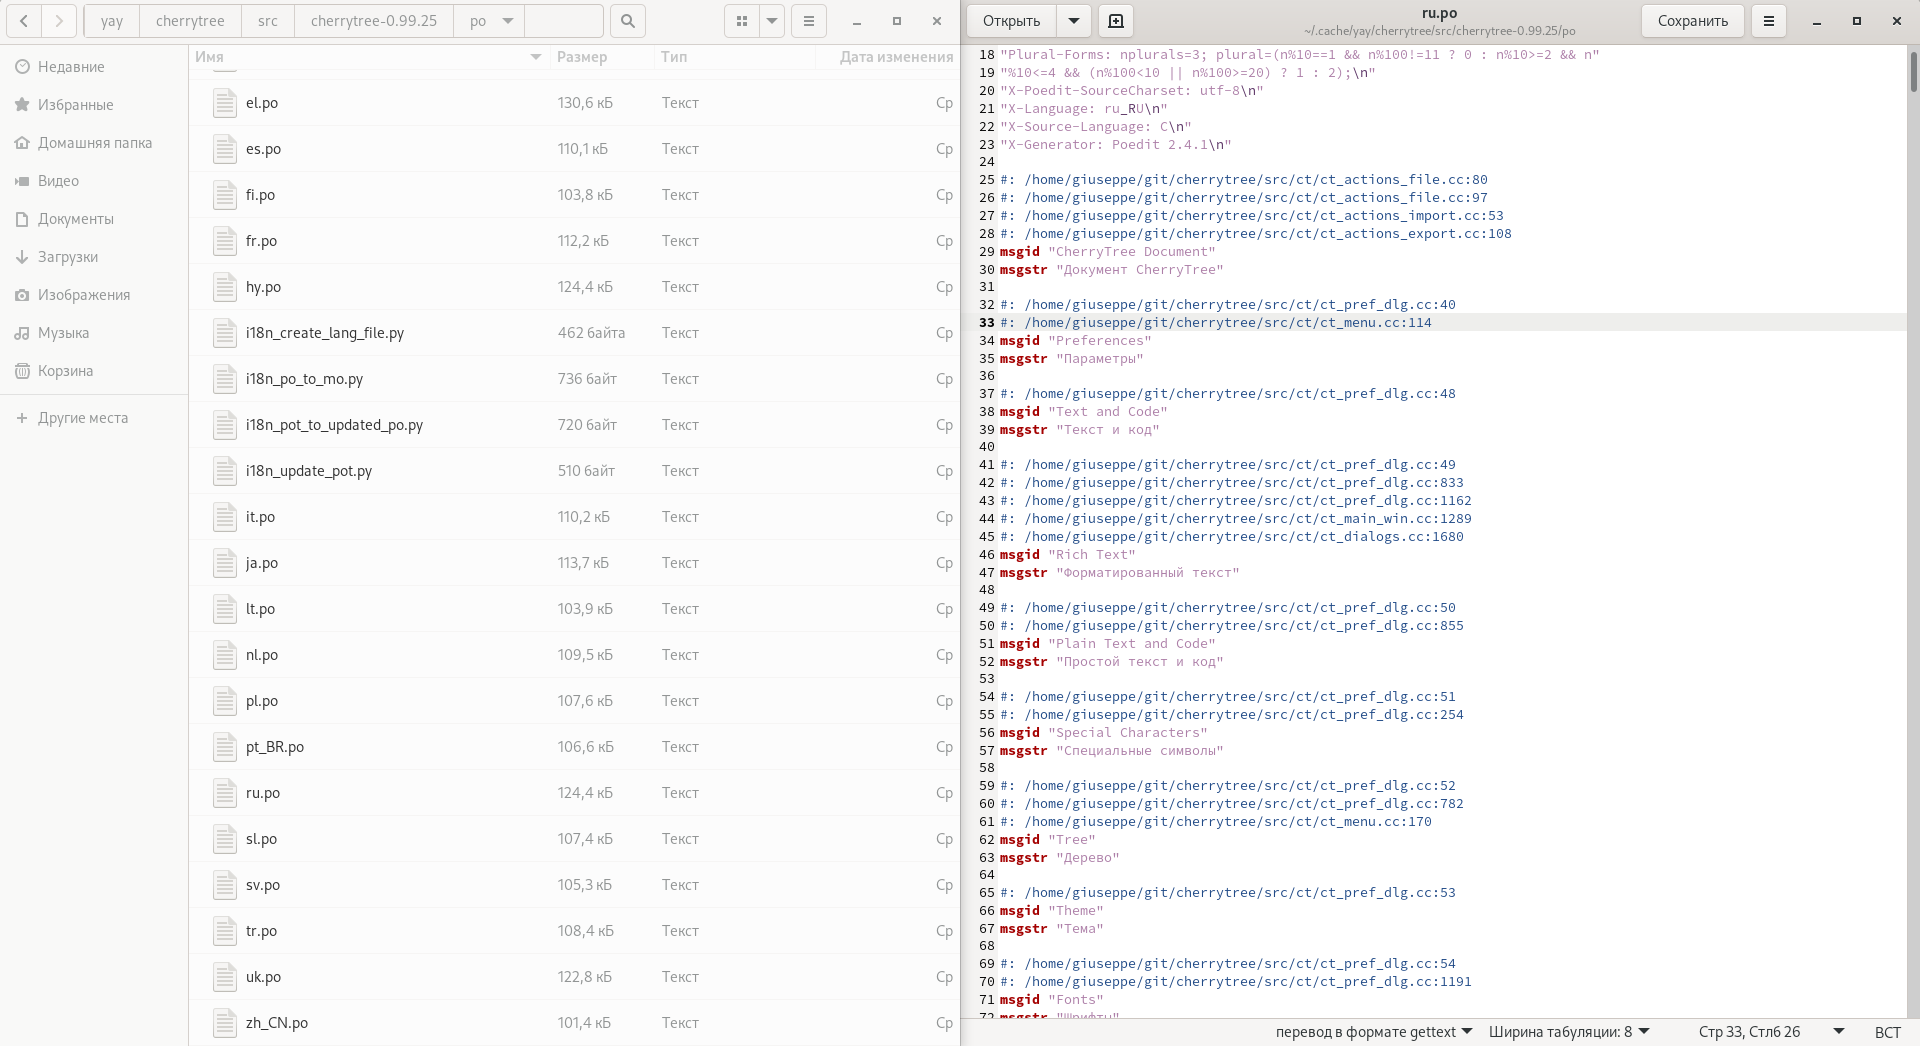This screenshot has height=1046, width=1920.
Task: Expand the Открыть button dropdown
Action: 1074,21
